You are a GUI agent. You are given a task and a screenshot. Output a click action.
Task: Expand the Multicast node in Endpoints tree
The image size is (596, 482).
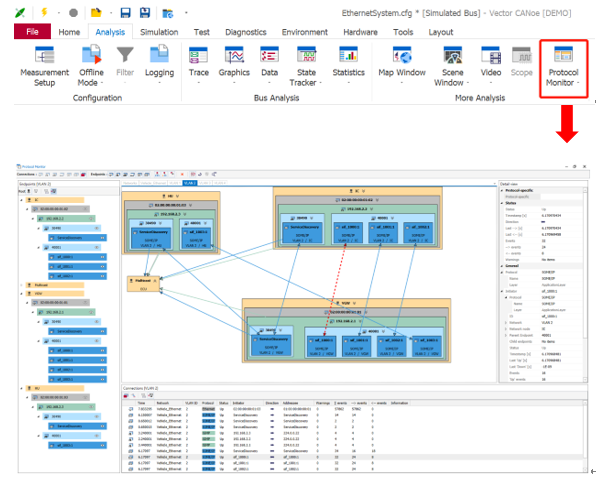(x=21, y=285)
